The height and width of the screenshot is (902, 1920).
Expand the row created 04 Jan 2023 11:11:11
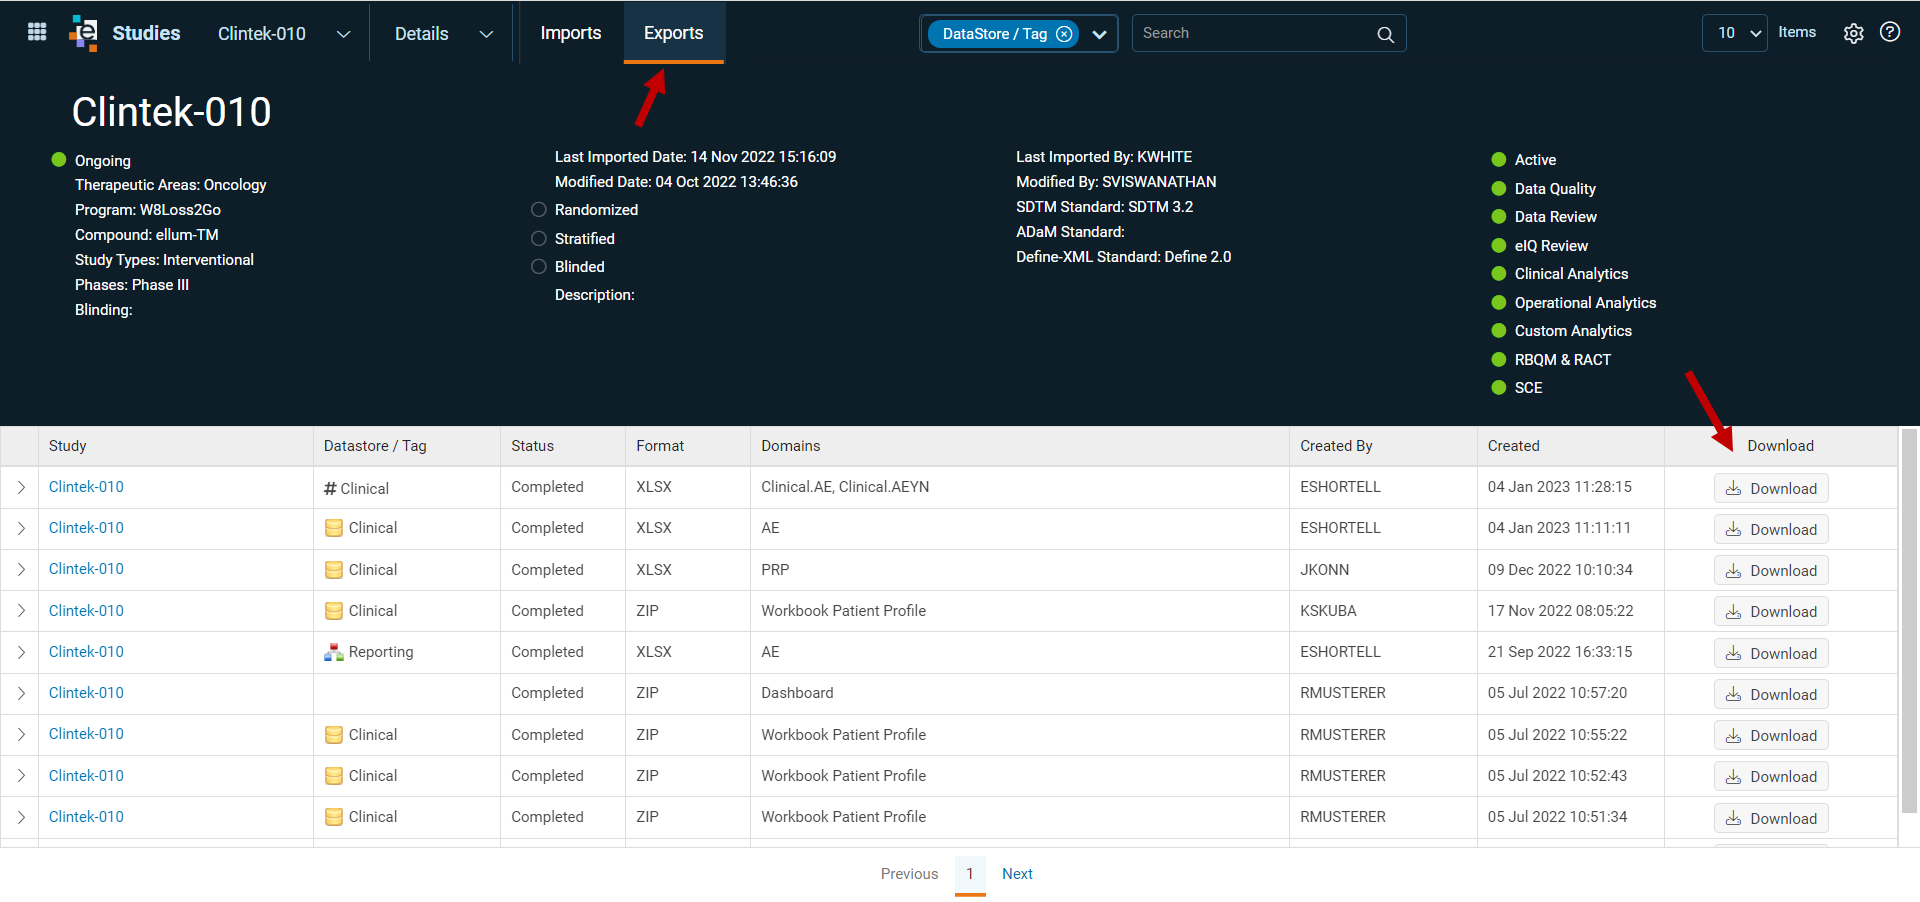[x=21, y=529]
